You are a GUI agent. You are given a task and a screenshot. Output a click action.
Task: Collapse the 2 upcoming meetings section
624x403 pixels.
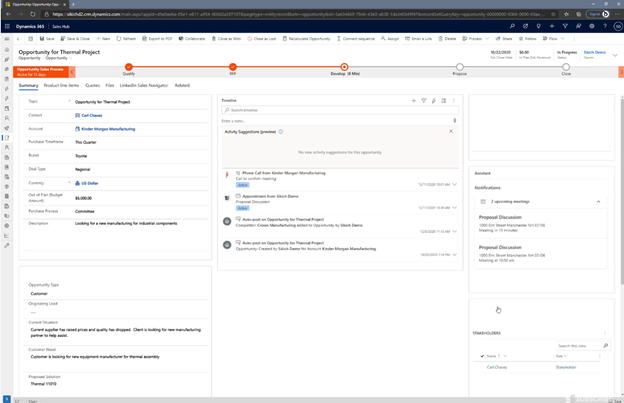[599, 202]
